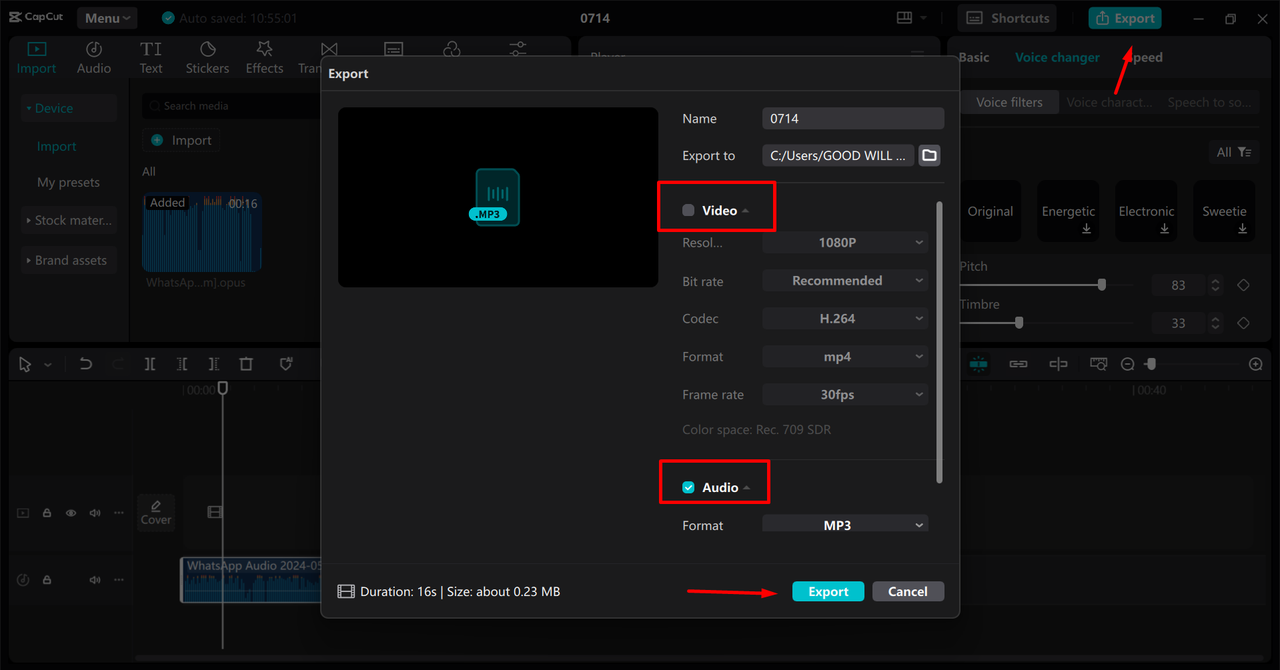Open the layout icon in title bar

pos(904,18)
